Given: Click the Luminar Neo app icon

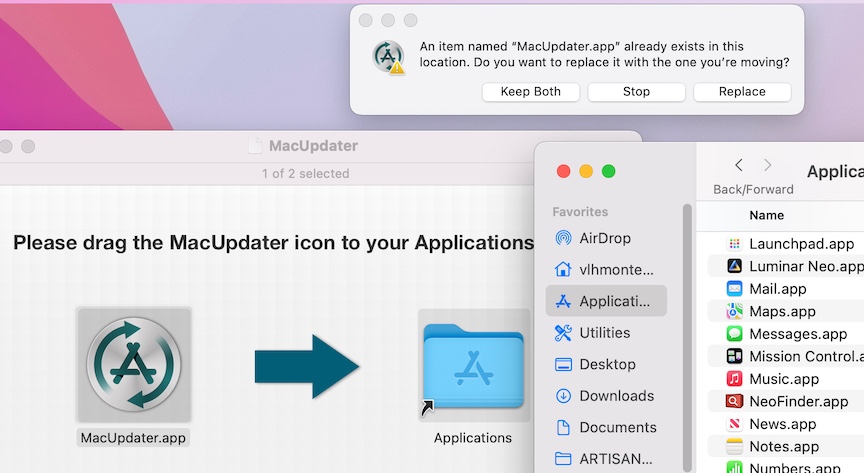Looking at the screenshot, I should click(x=734, y=266).
